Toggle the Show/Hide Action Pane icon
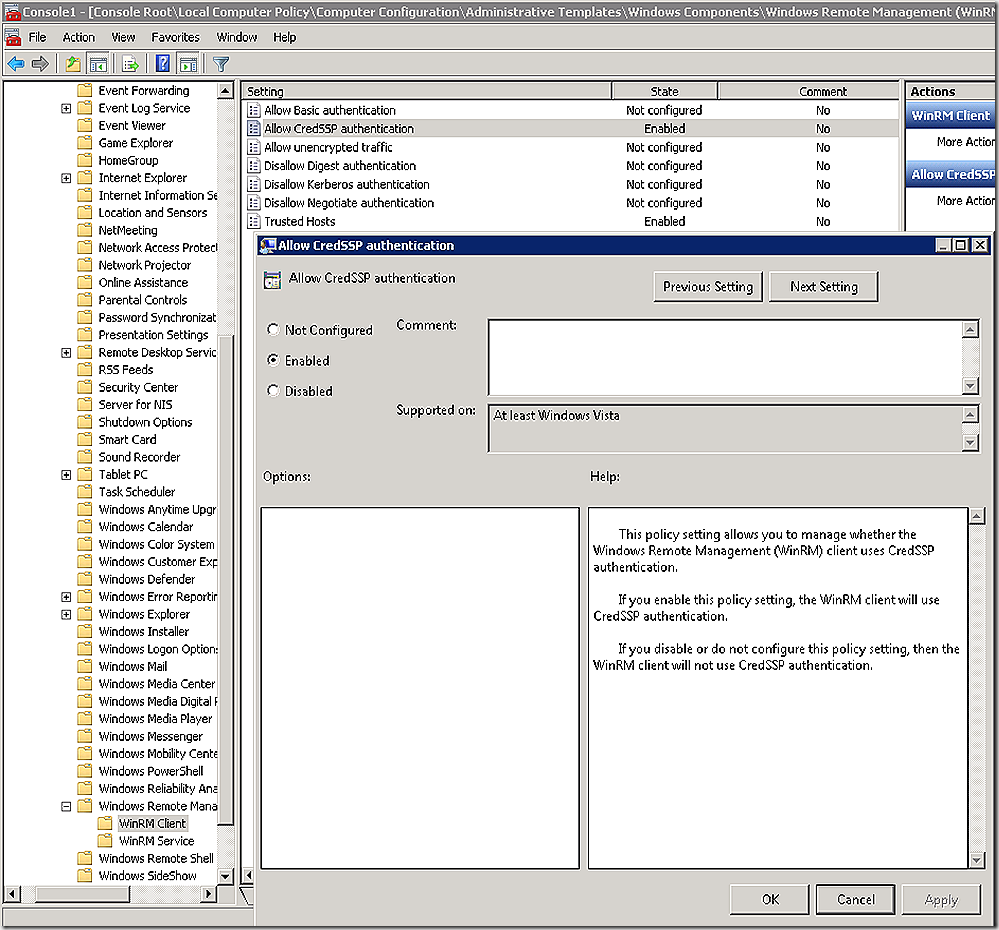999x930 pixels. [x=189, y=64]
